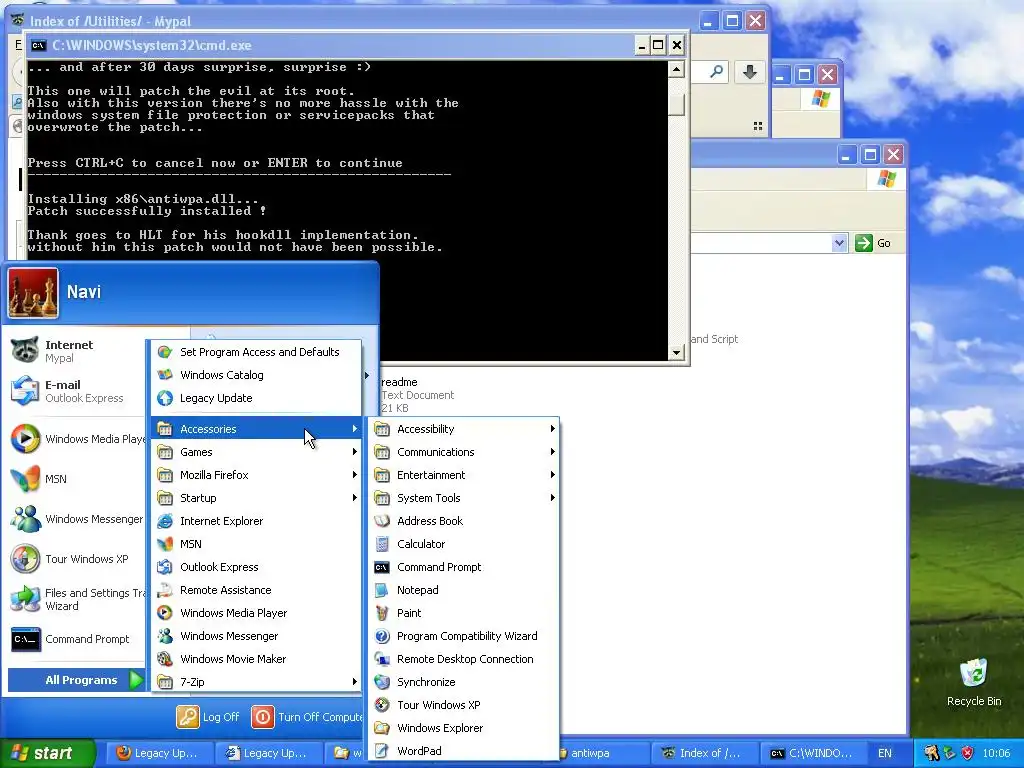Screen dimensions: 1024x768
Task: Click the EN language indicator
Action: pos(884,753)
